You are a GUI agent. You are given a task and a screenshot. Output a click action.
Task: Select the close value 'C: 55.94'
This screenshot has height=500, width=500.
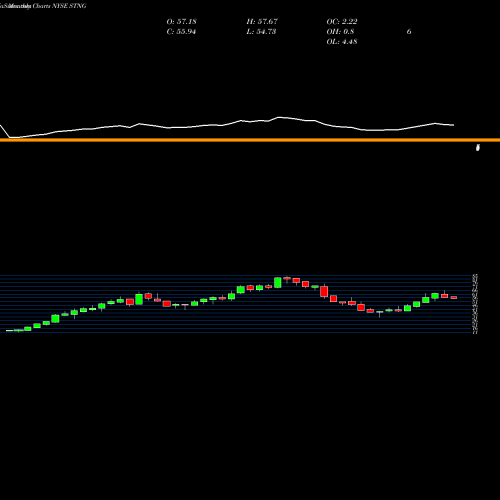coord(181,32)
